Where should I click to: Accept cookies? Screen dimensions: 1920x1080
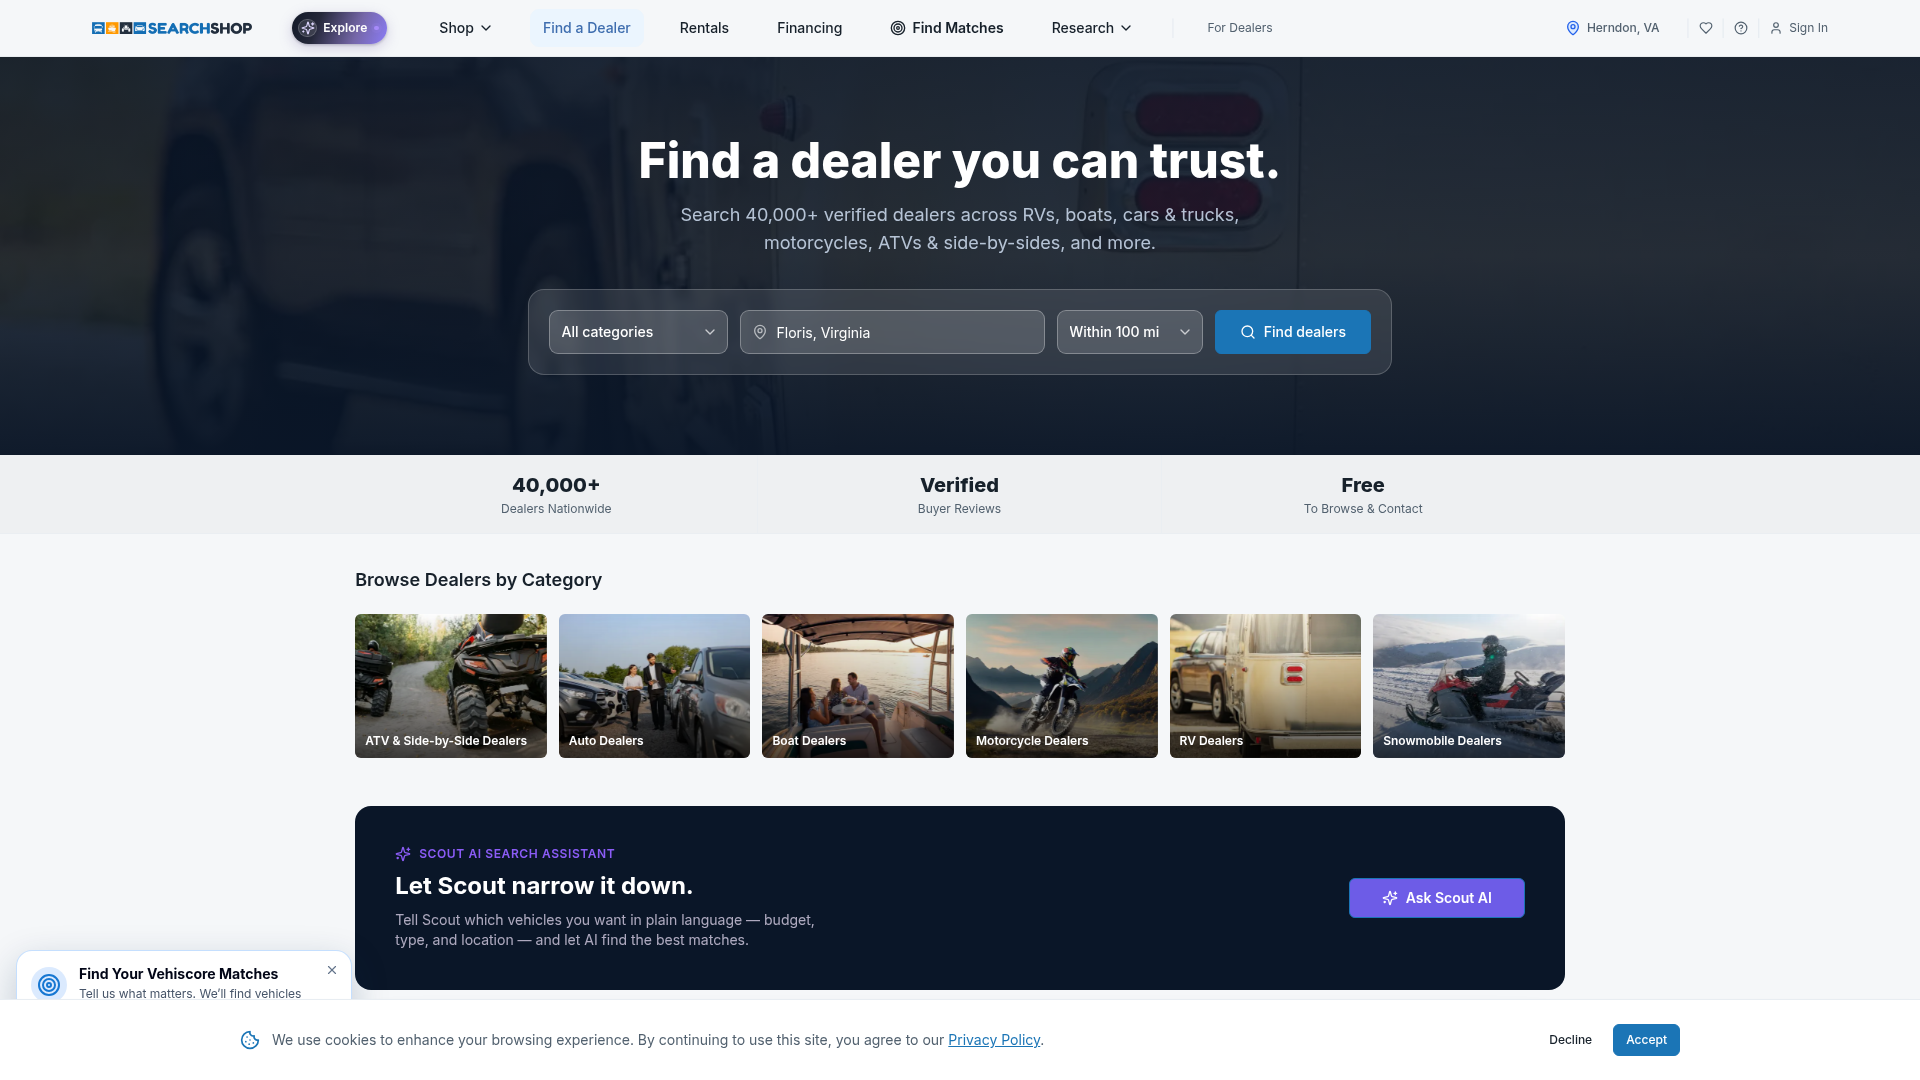(1646, 1040)
